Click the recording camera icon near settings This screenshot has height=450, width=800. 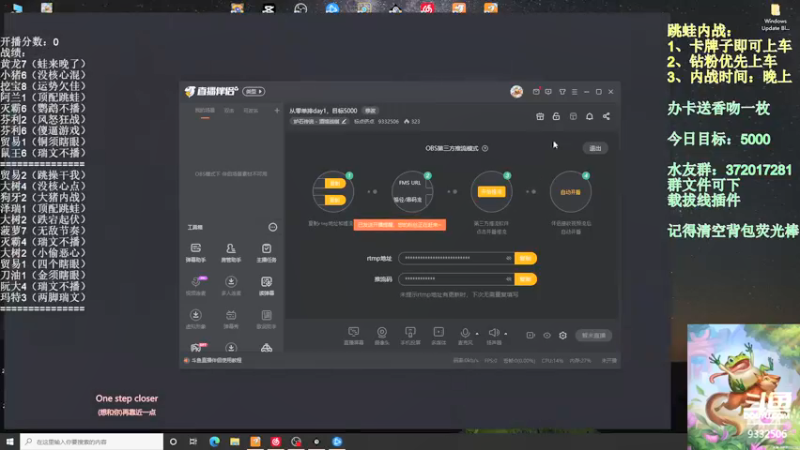click(x=531, y=335)
